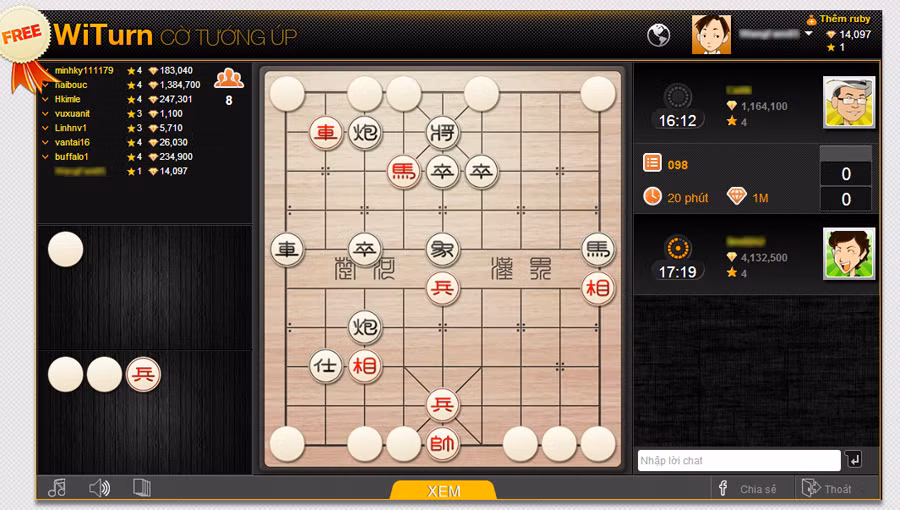Click the 20 phút clock icon
Screen dimensions: 900x510
tap(652, 196)
